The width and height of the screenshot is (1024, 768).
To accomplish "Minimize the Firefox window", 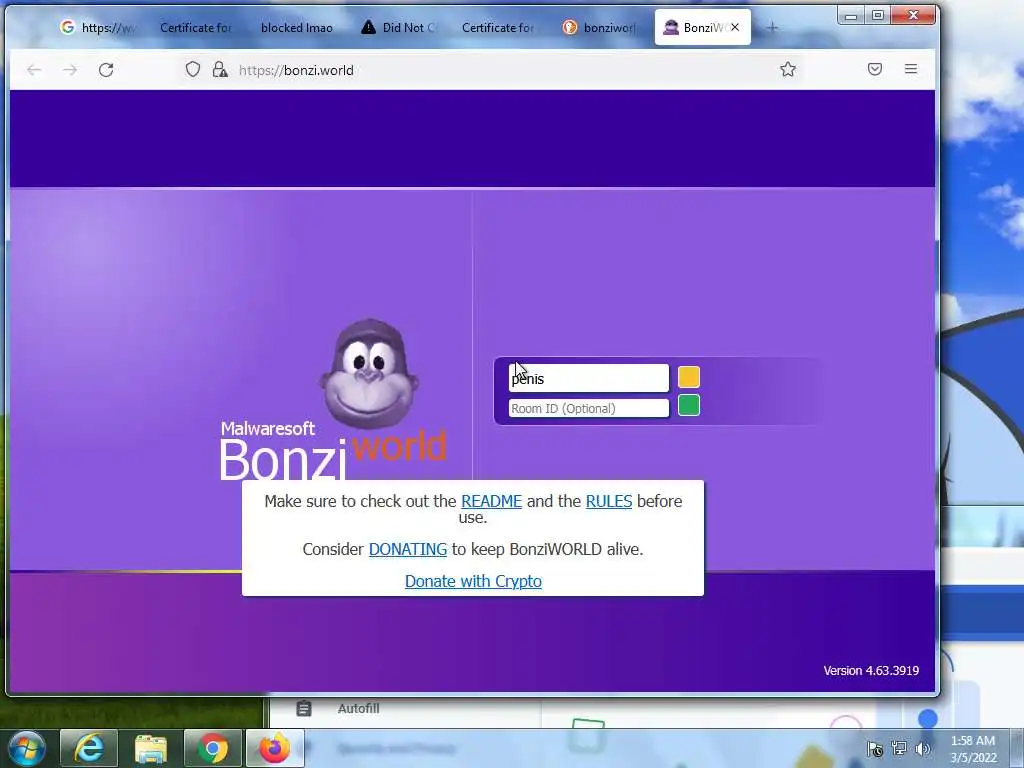I will [x=850, y=16].
